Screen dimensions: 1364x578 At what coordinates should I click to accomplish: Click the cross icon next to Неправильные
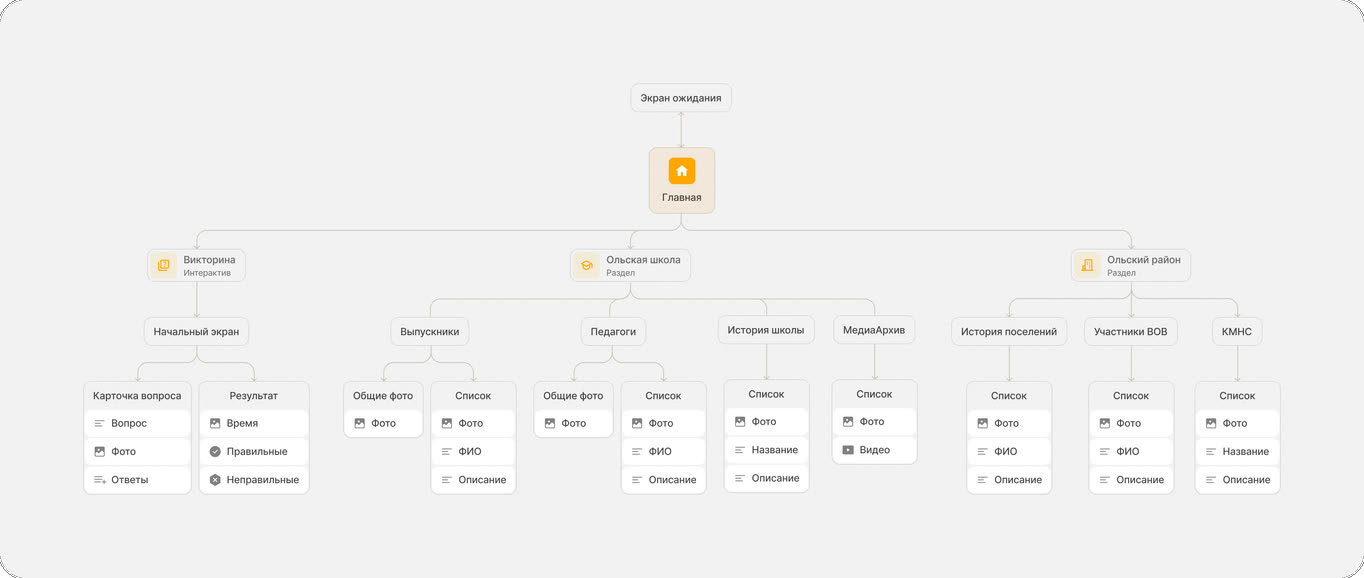tap(215, 479)
